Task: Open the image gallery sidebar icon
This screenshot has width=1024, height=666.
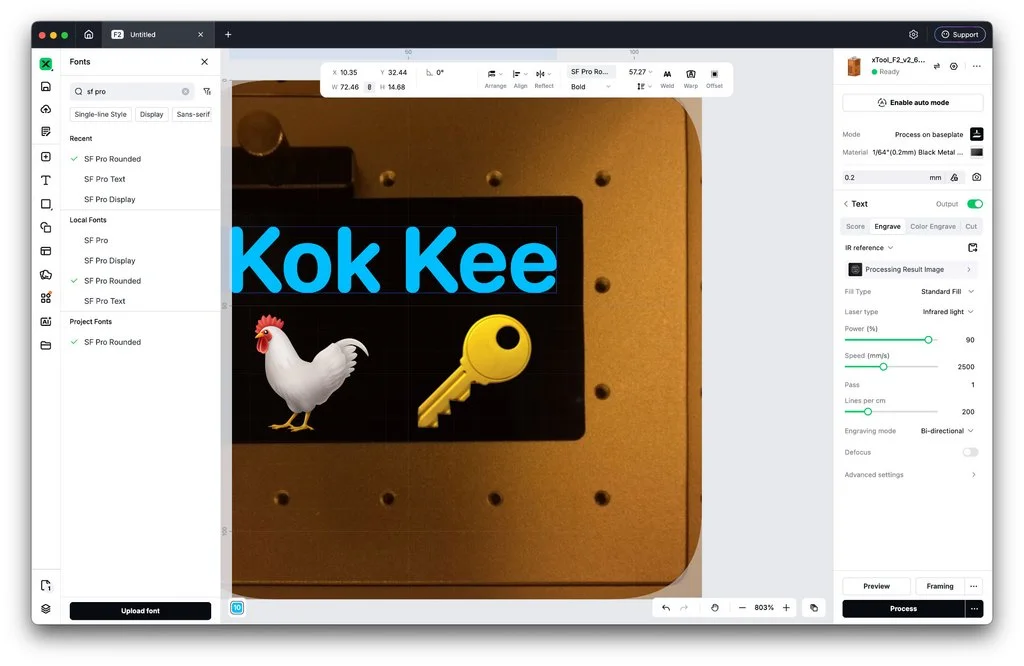Action: pyautogui.click(x=46, y=274)
